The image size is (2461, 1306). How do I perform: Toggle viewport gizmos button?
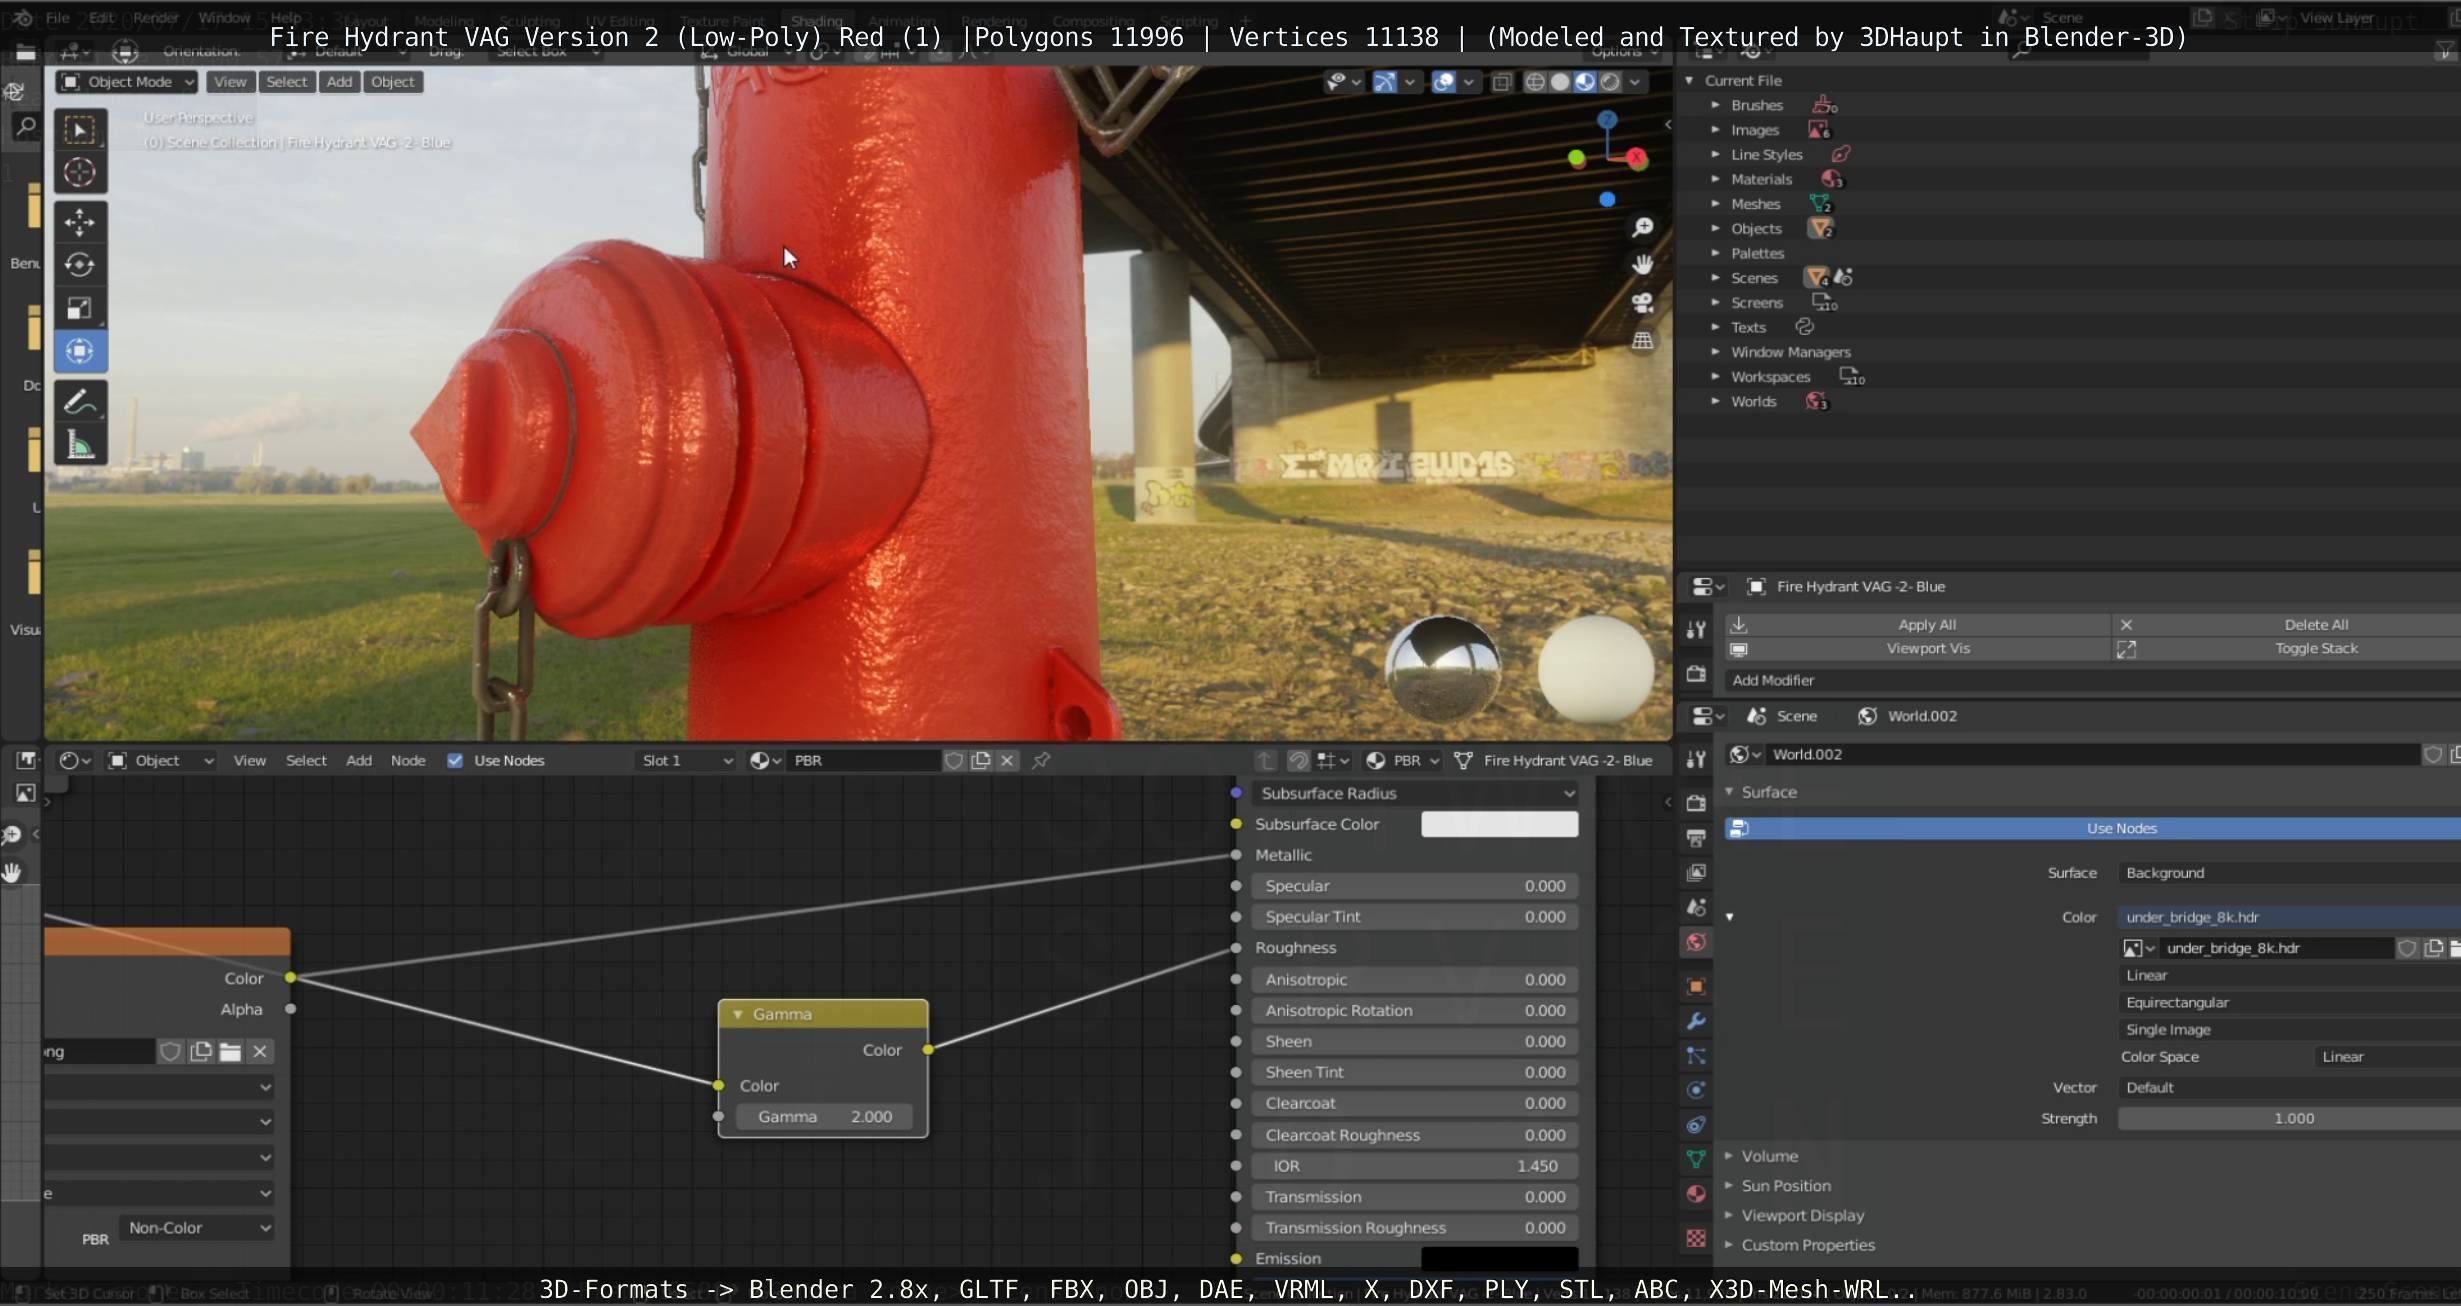(1385, 82)
